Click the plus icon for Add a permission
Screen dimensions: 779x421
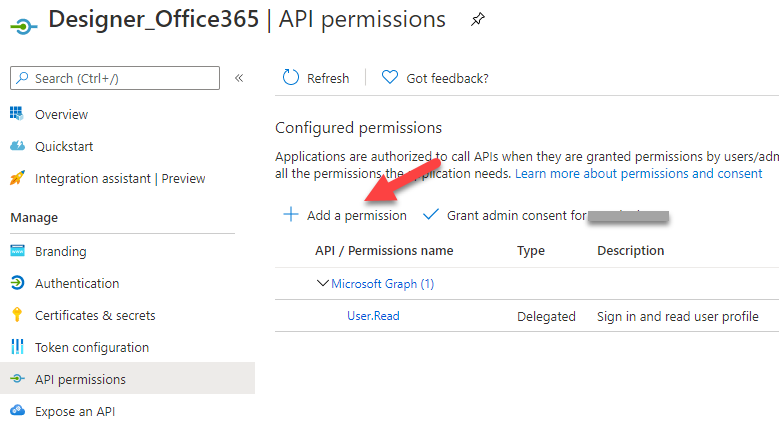pos(291,215)
